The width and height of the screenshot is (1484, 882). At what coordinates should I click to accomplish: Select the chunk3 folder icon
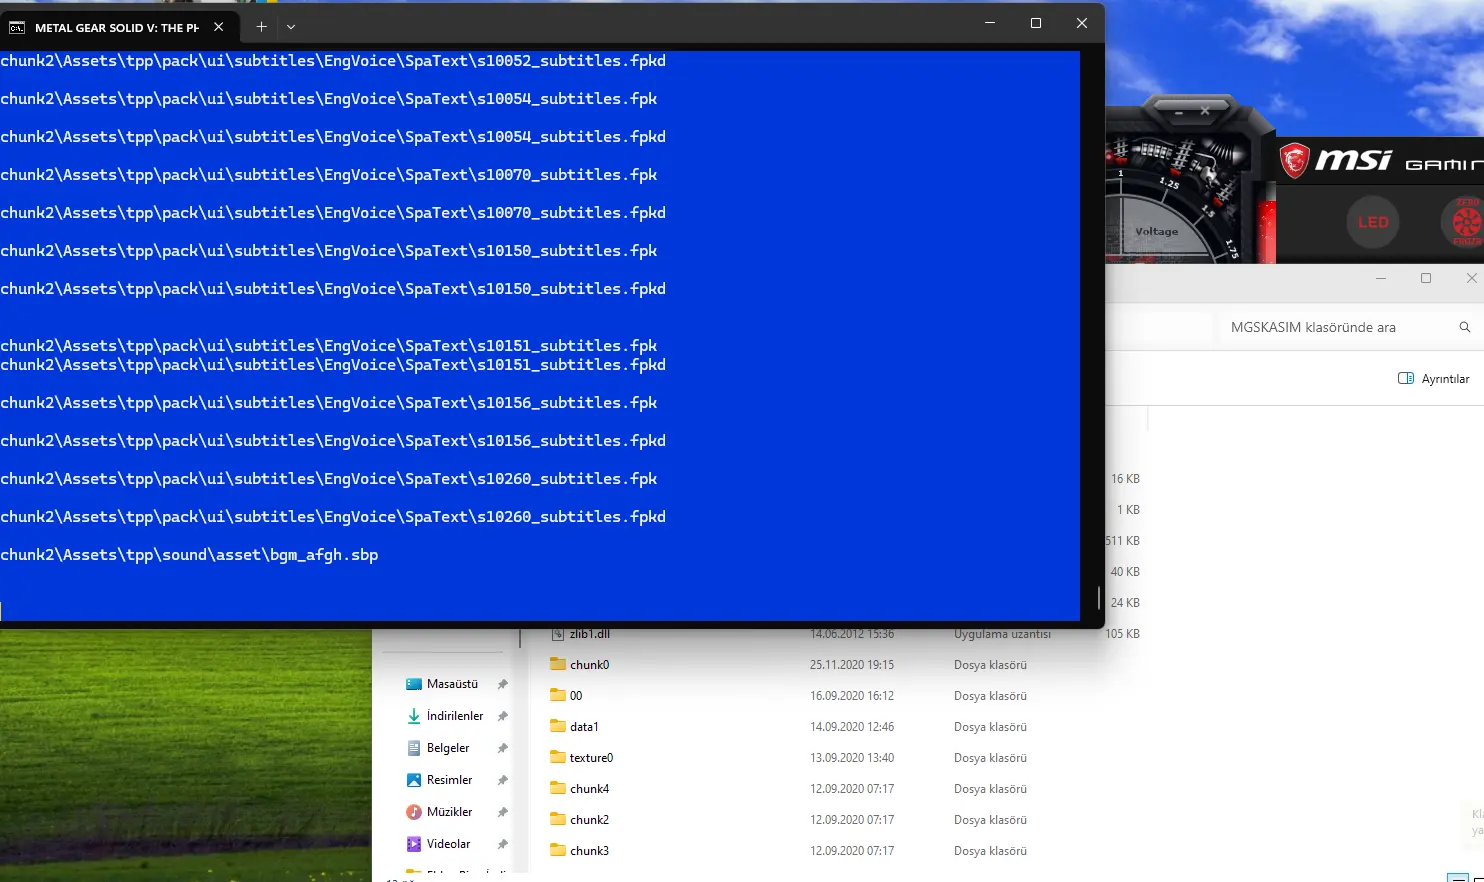coord(558,850)
